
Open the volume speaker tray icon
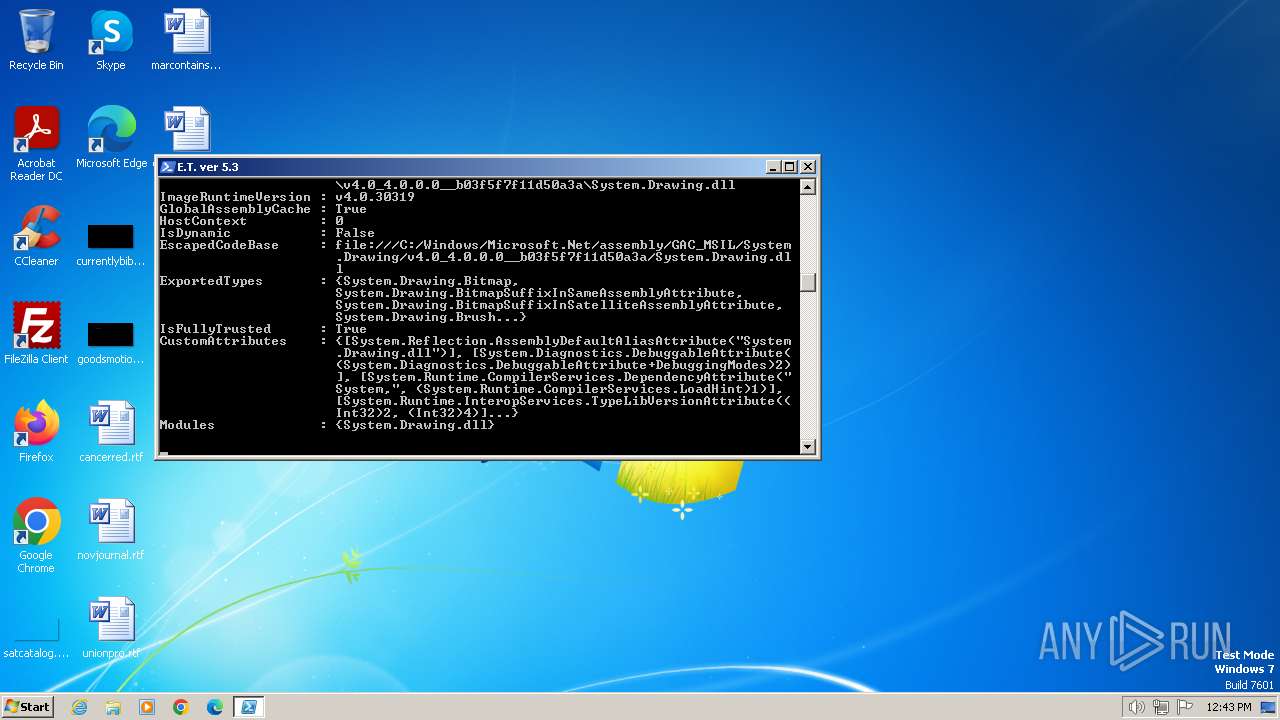point(1137,707)
